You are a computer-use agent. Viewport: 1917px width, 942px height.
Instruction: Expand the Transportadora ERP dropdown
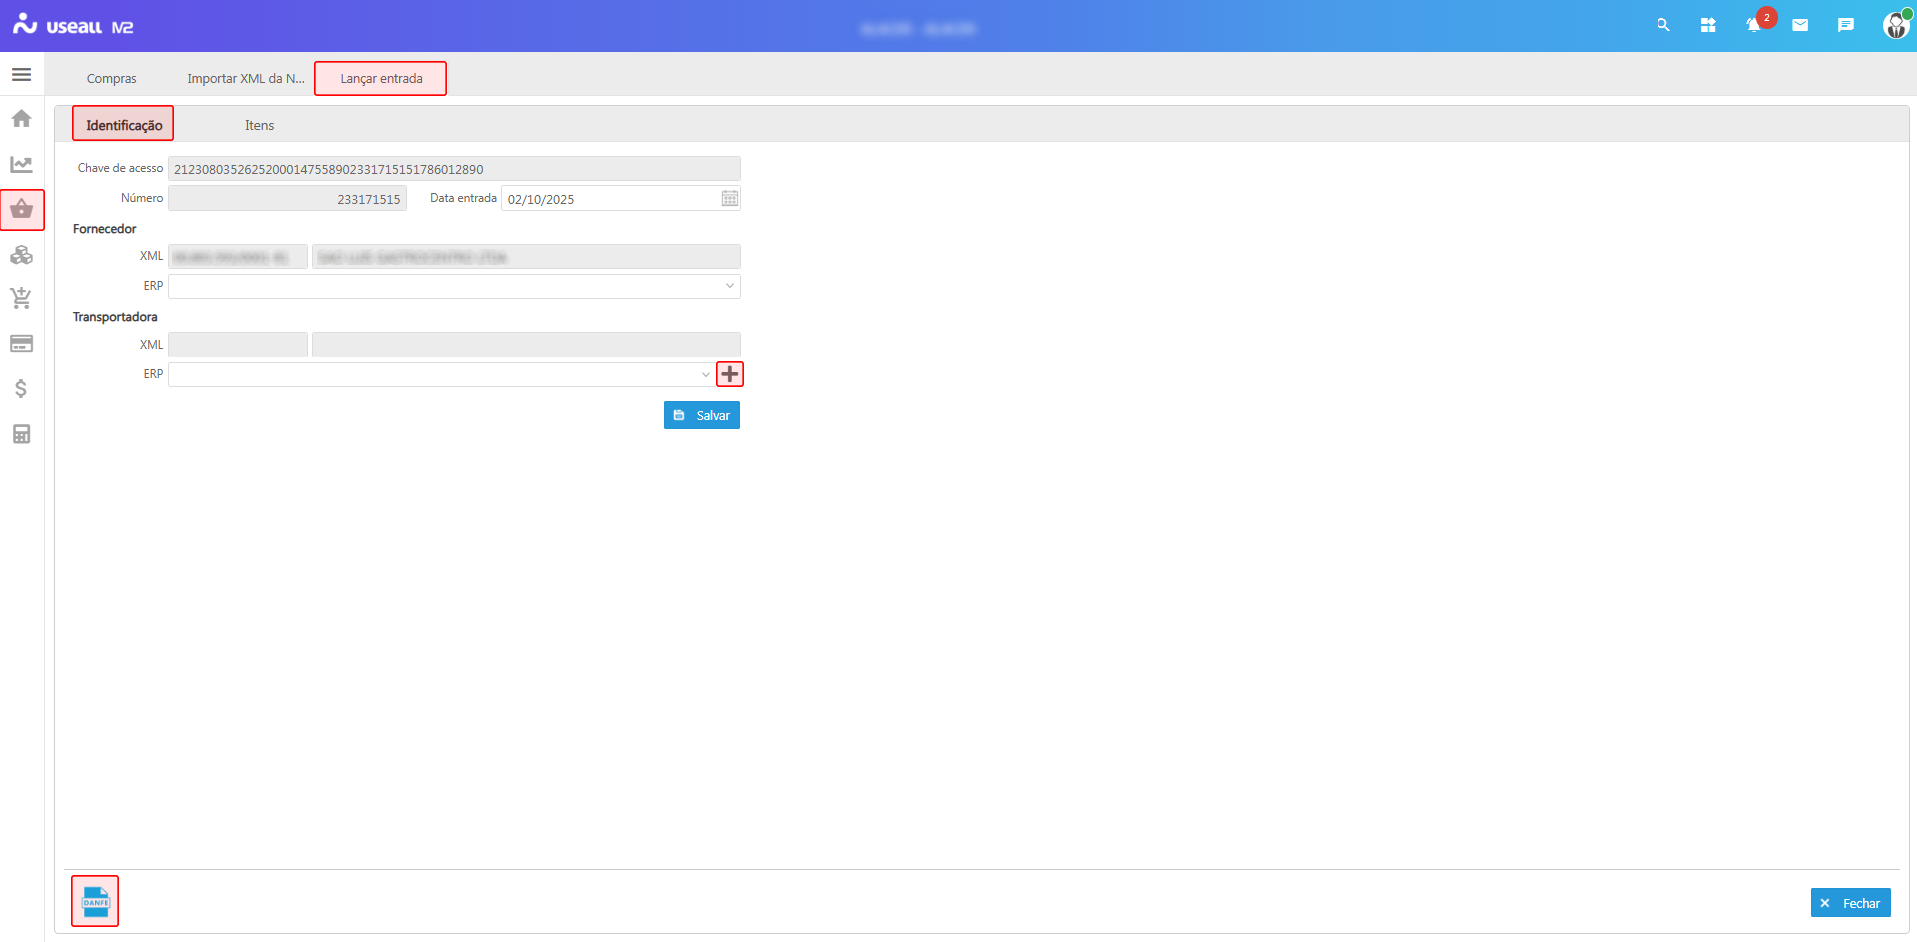pos(705,374)
